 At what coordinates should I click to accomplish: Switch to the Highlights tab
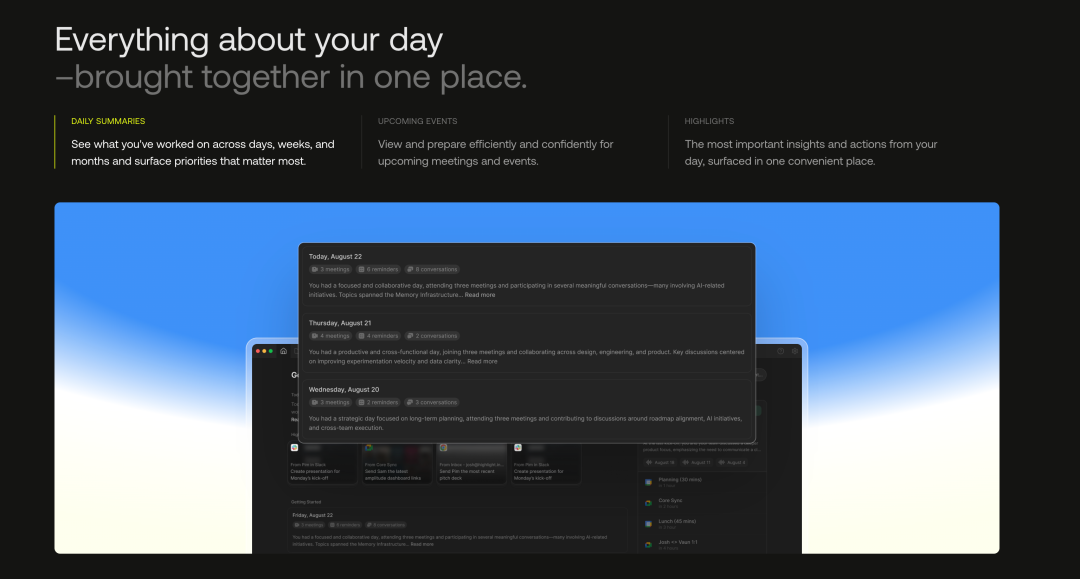tap(709, 121)
